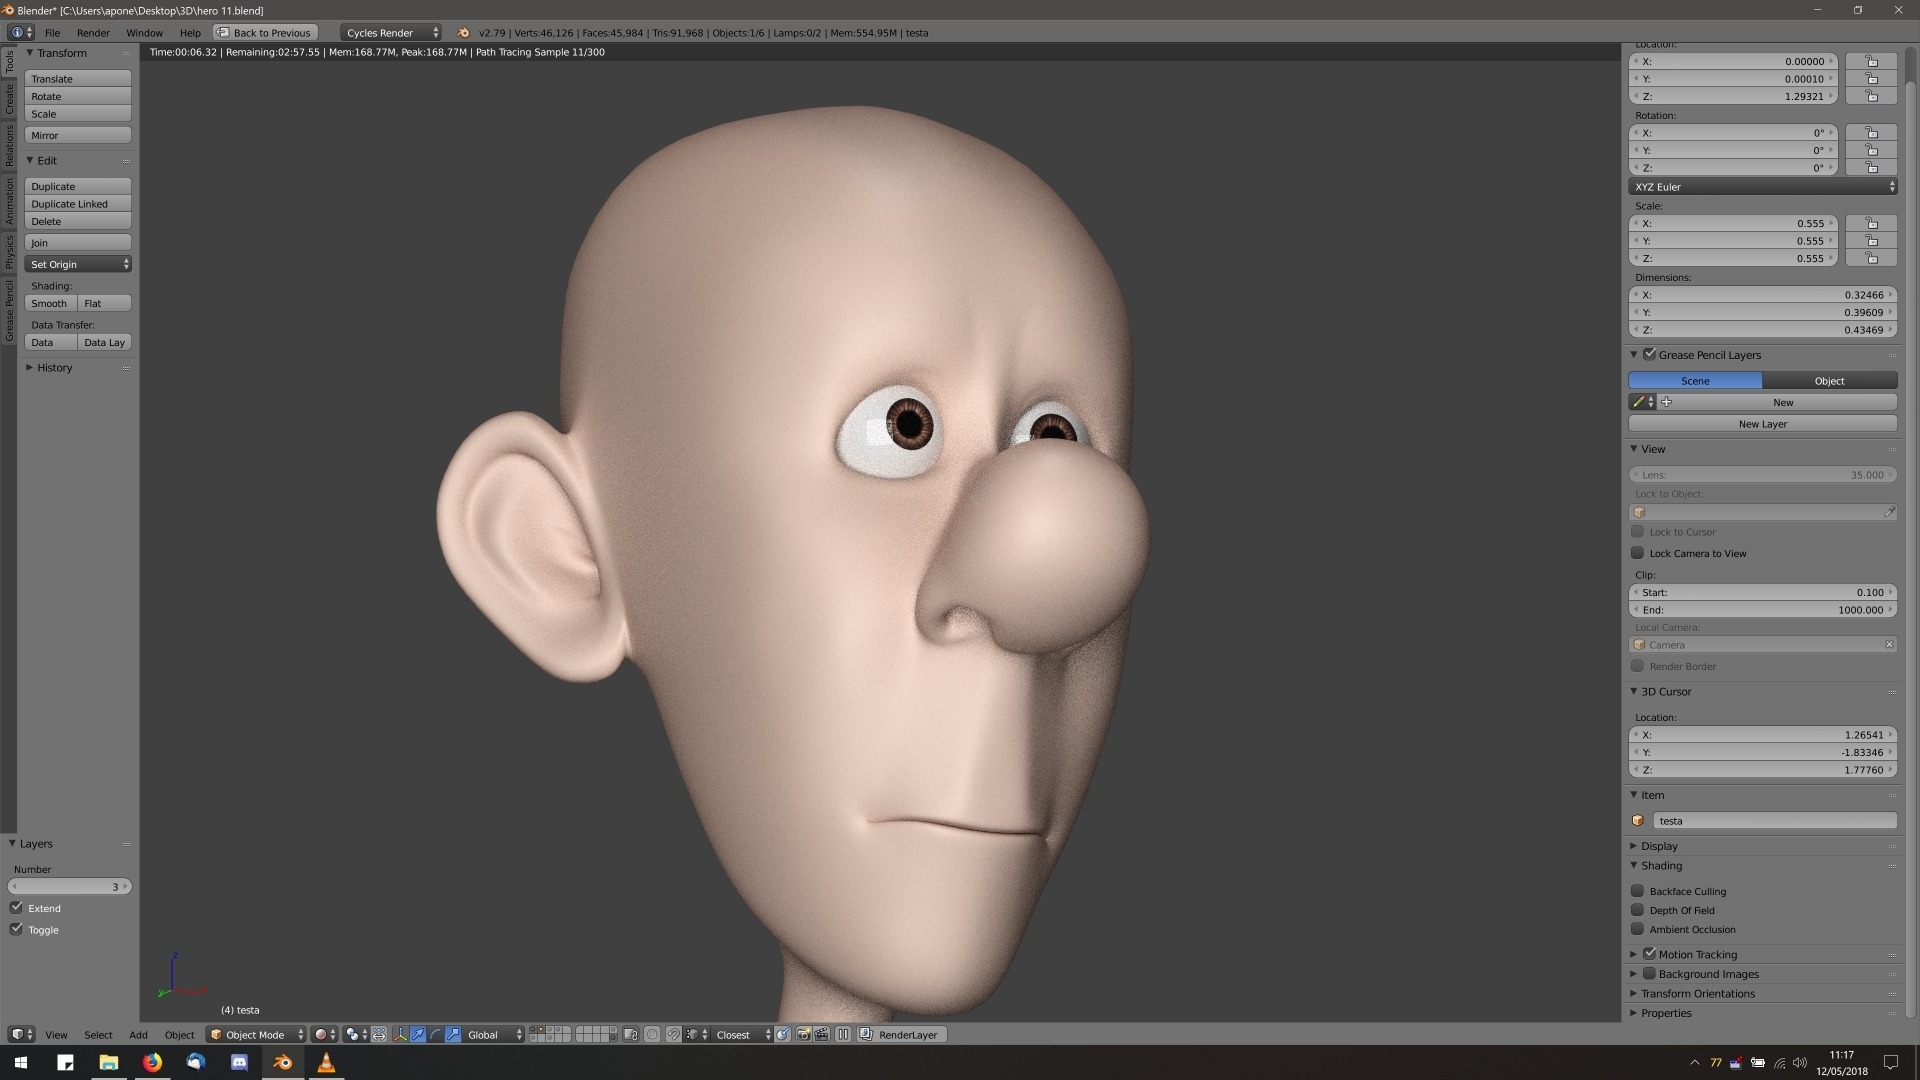Open File Explorer from the taskbar
The image size is (1920, 1080).
point(108,1062)
